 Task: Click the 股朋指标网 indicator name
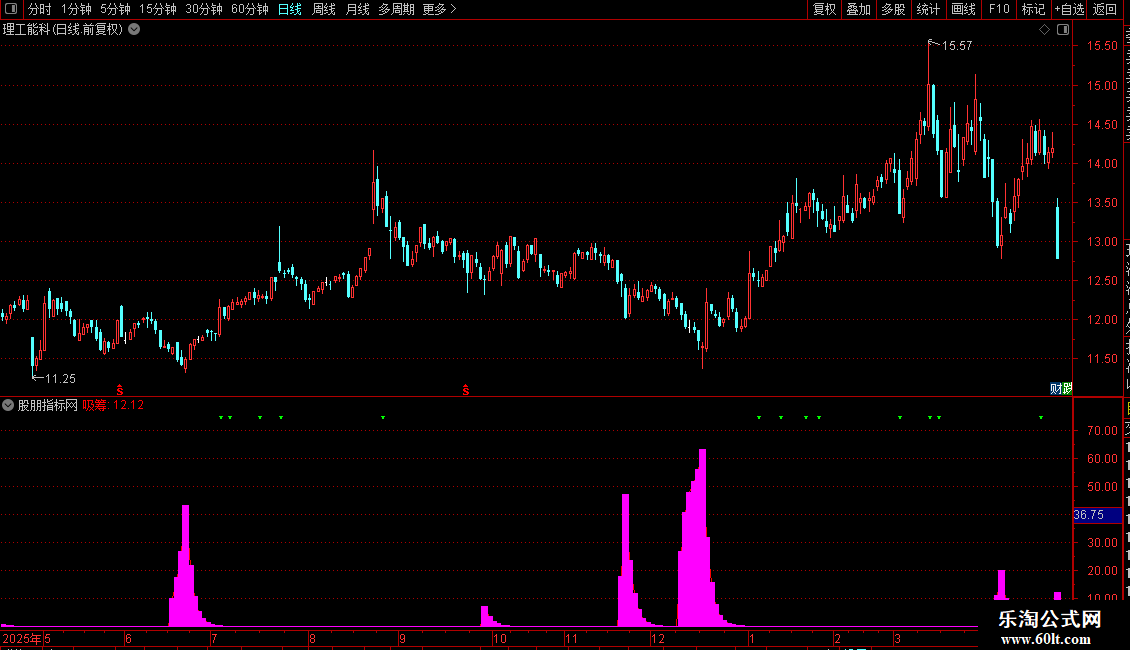tap(48, 405)
